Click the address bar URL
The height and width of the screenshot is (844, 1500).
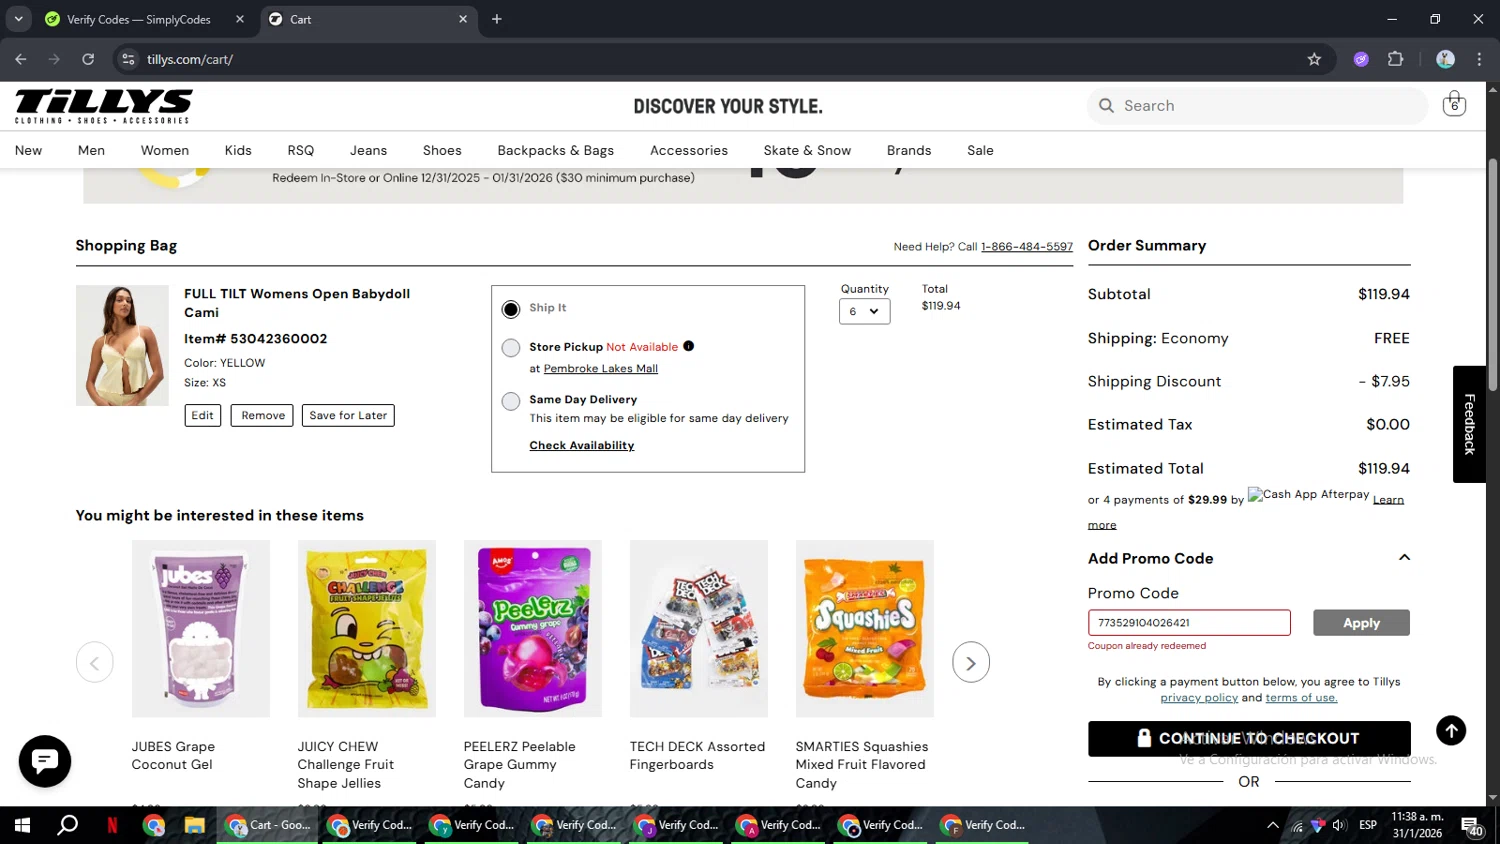[x=190, y=59]
